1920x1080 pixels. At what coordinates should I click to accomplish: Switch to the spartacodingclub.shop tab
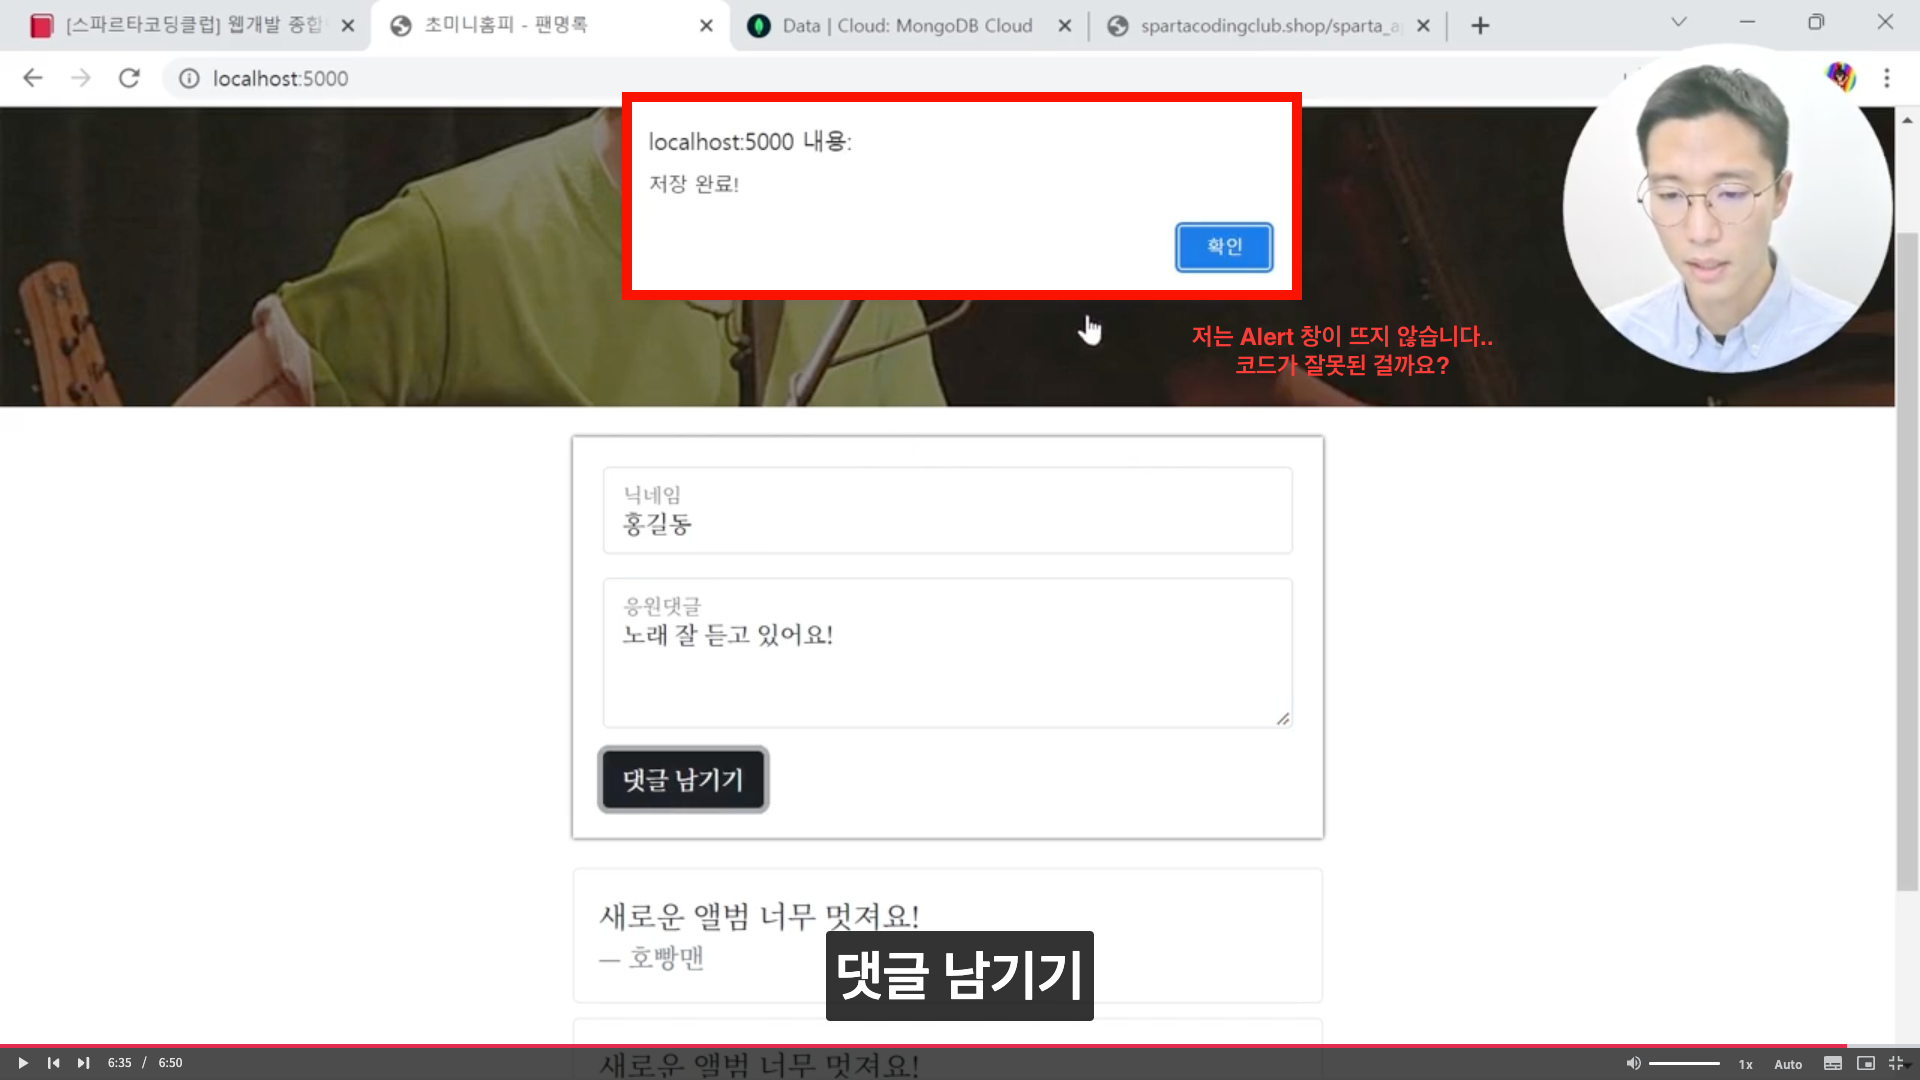click(x=1270, y=26)
